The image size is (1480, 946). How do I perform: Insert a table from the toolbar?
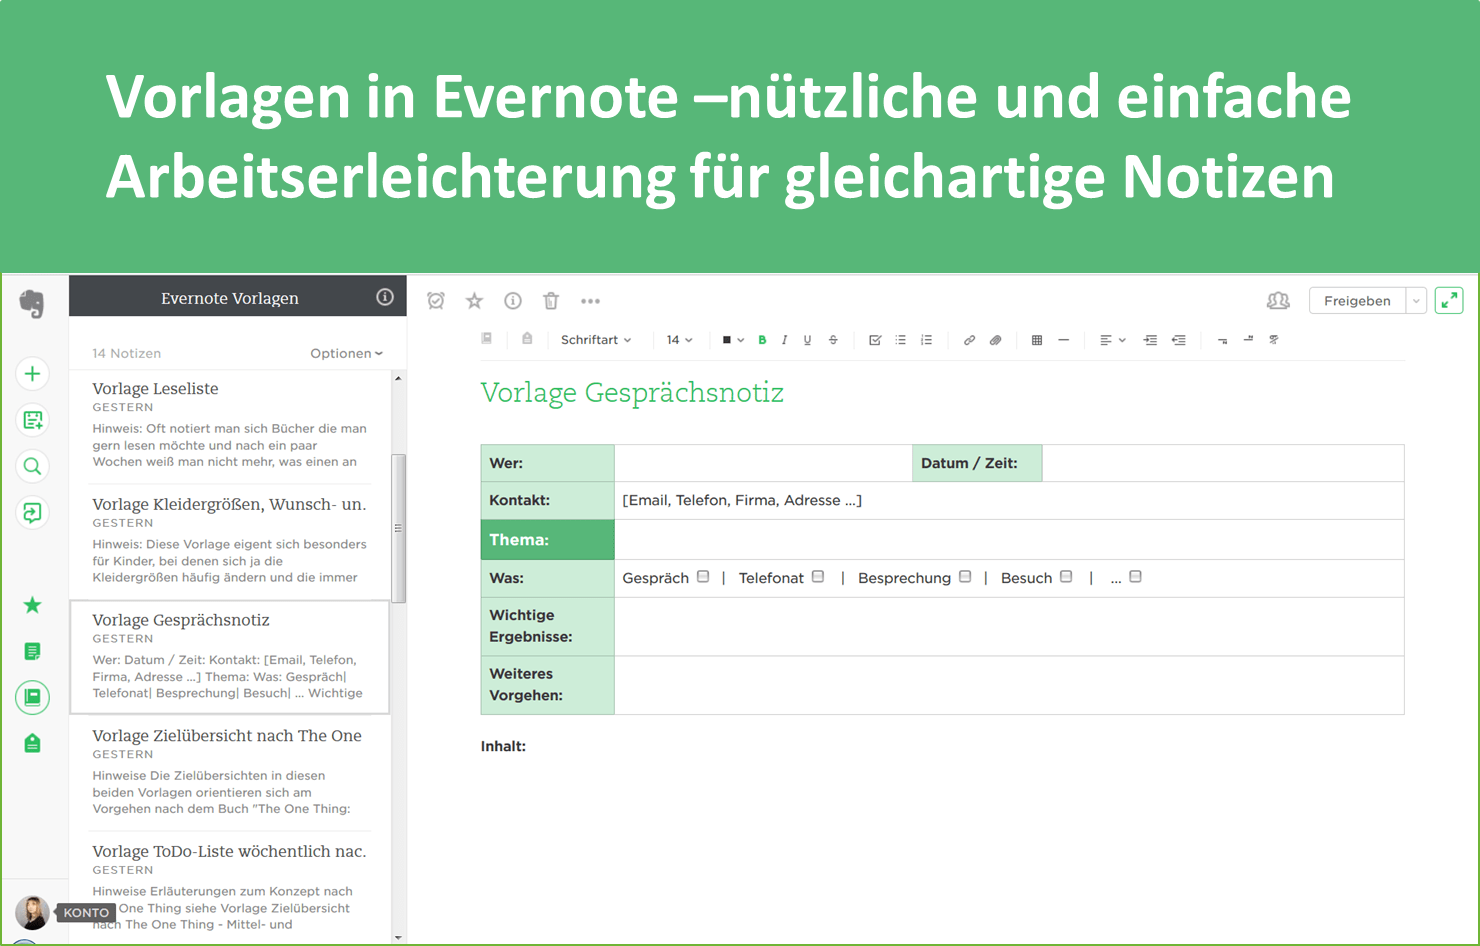(1037, 340)
